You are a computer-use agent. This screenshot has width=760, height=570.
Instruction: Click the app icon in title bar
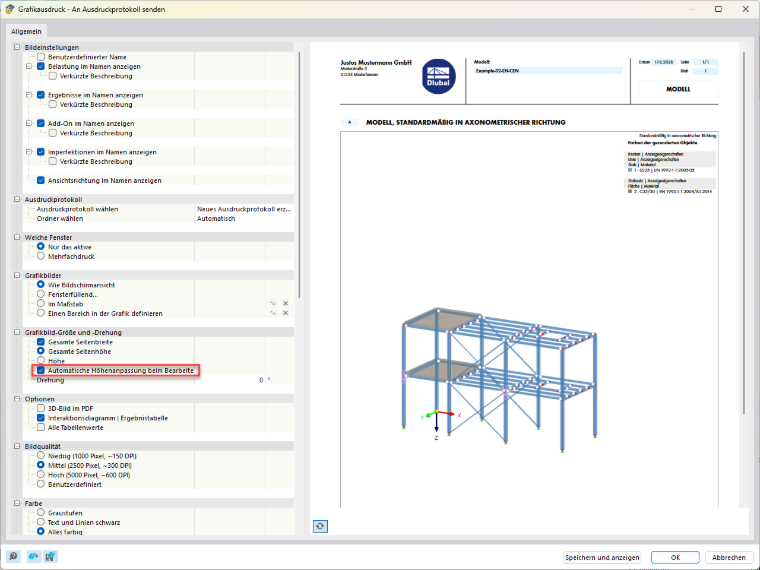(9, 9)
